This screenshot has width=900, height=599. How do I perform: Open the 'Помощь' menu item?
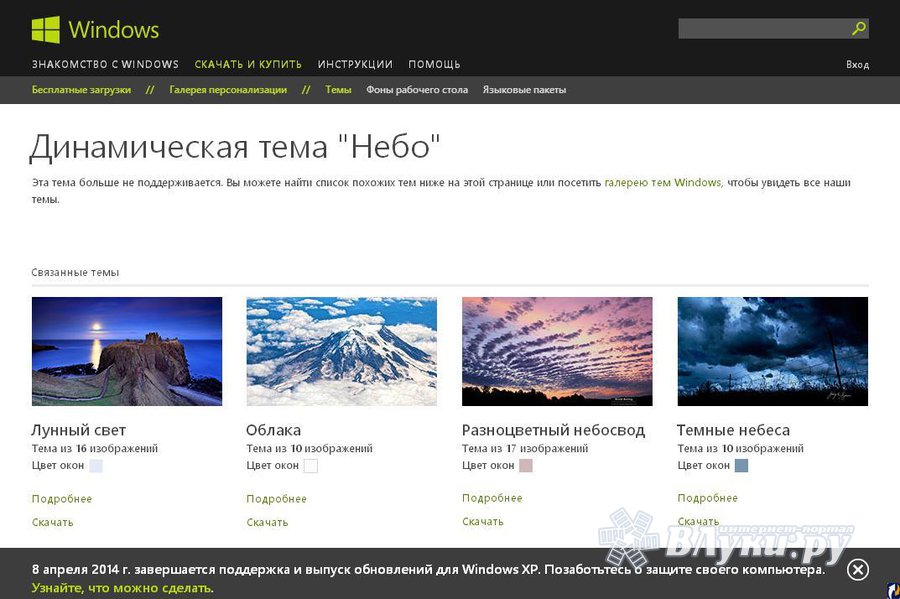tap(434, 64)
